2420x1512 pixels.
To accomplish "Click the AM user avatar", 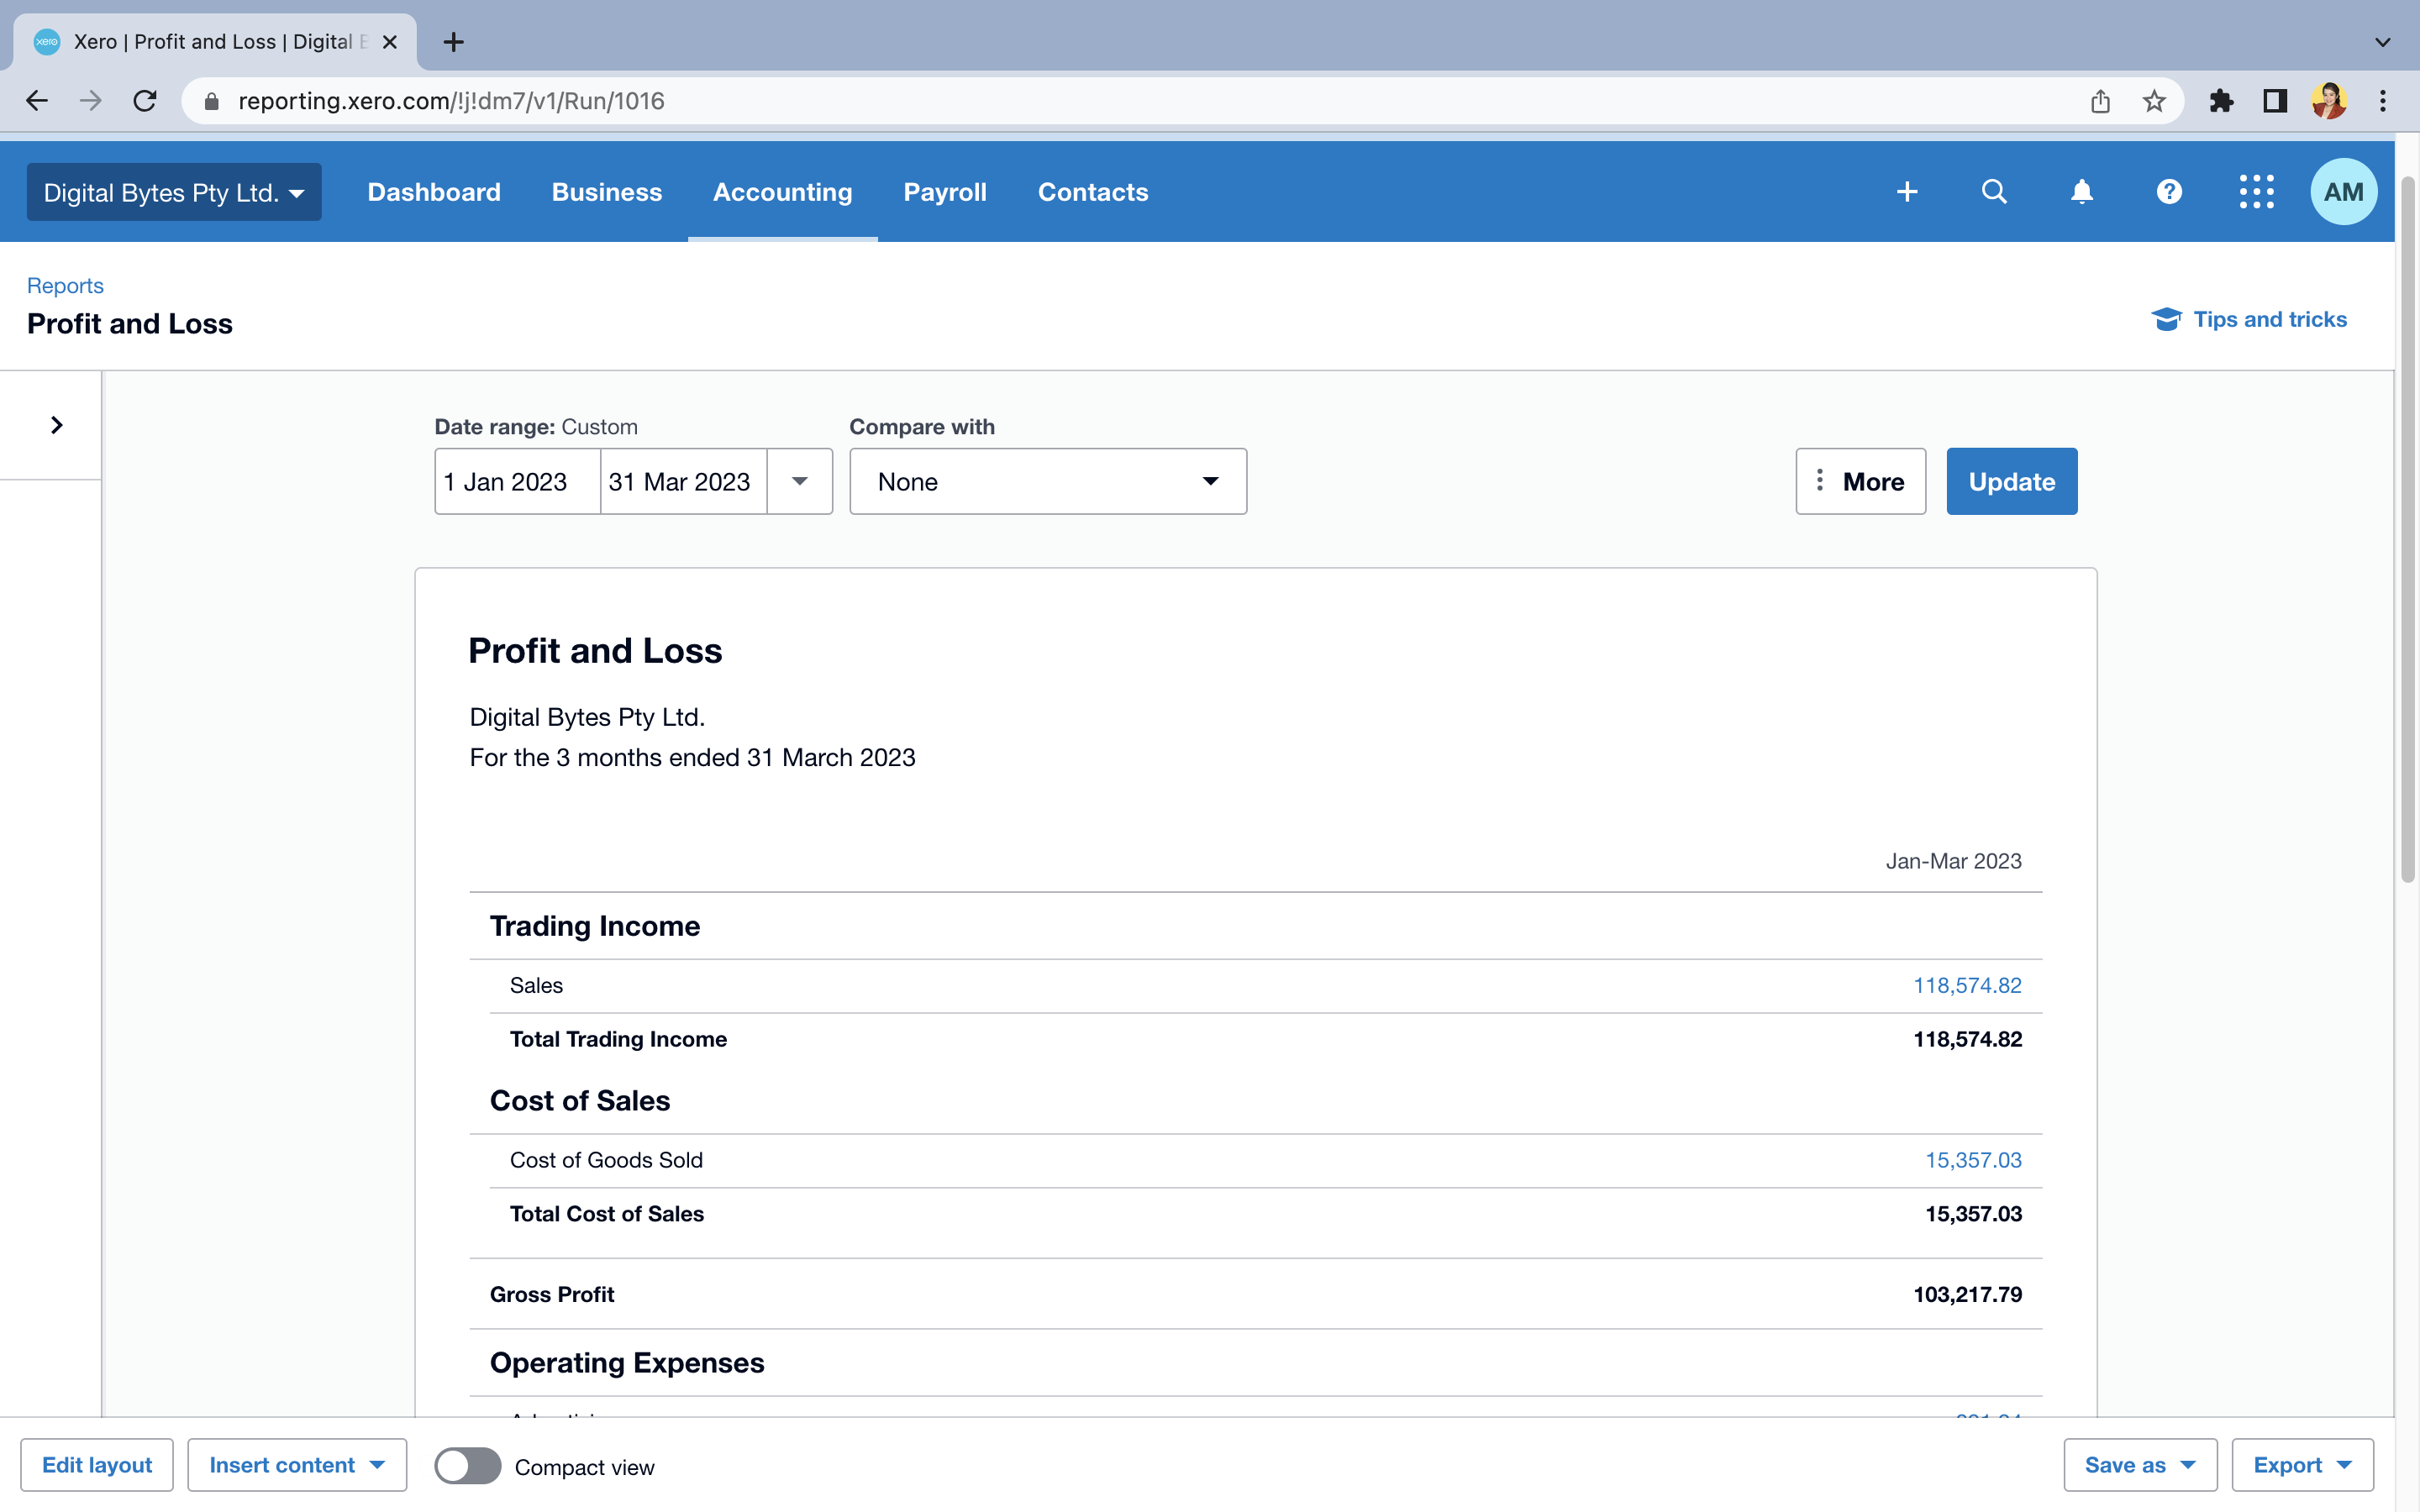I will (x=2343, y=192).
